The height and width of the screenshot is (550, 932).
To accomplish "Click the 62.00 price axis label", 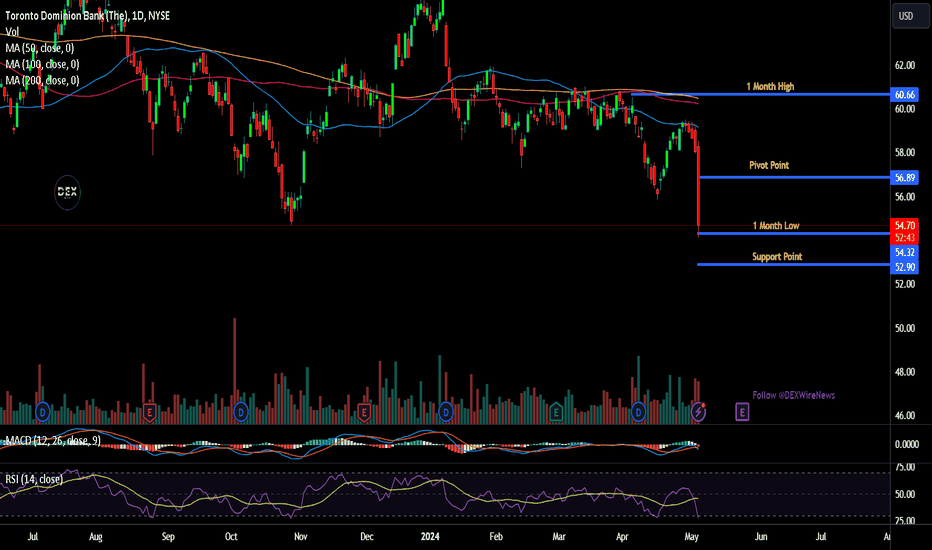I will (x=905, y=65).
